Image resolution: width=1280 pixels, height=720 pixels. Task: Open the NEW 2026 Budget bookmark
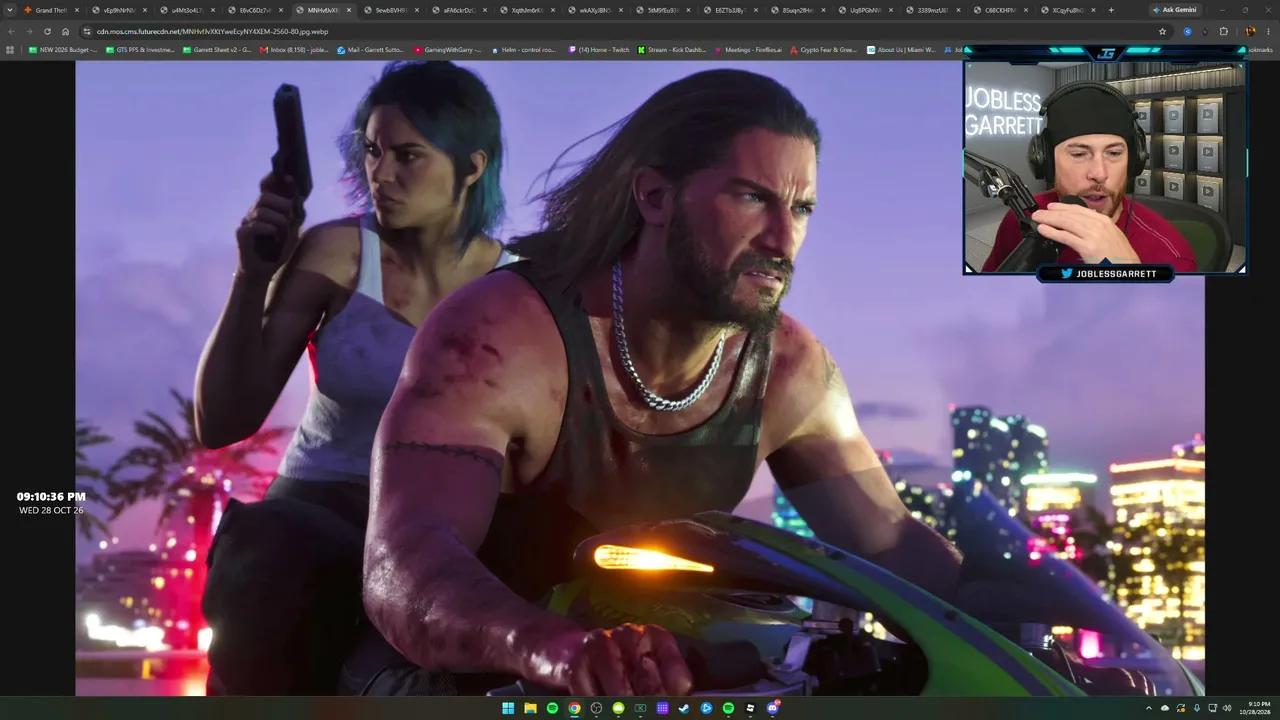[x=63, y=49]
